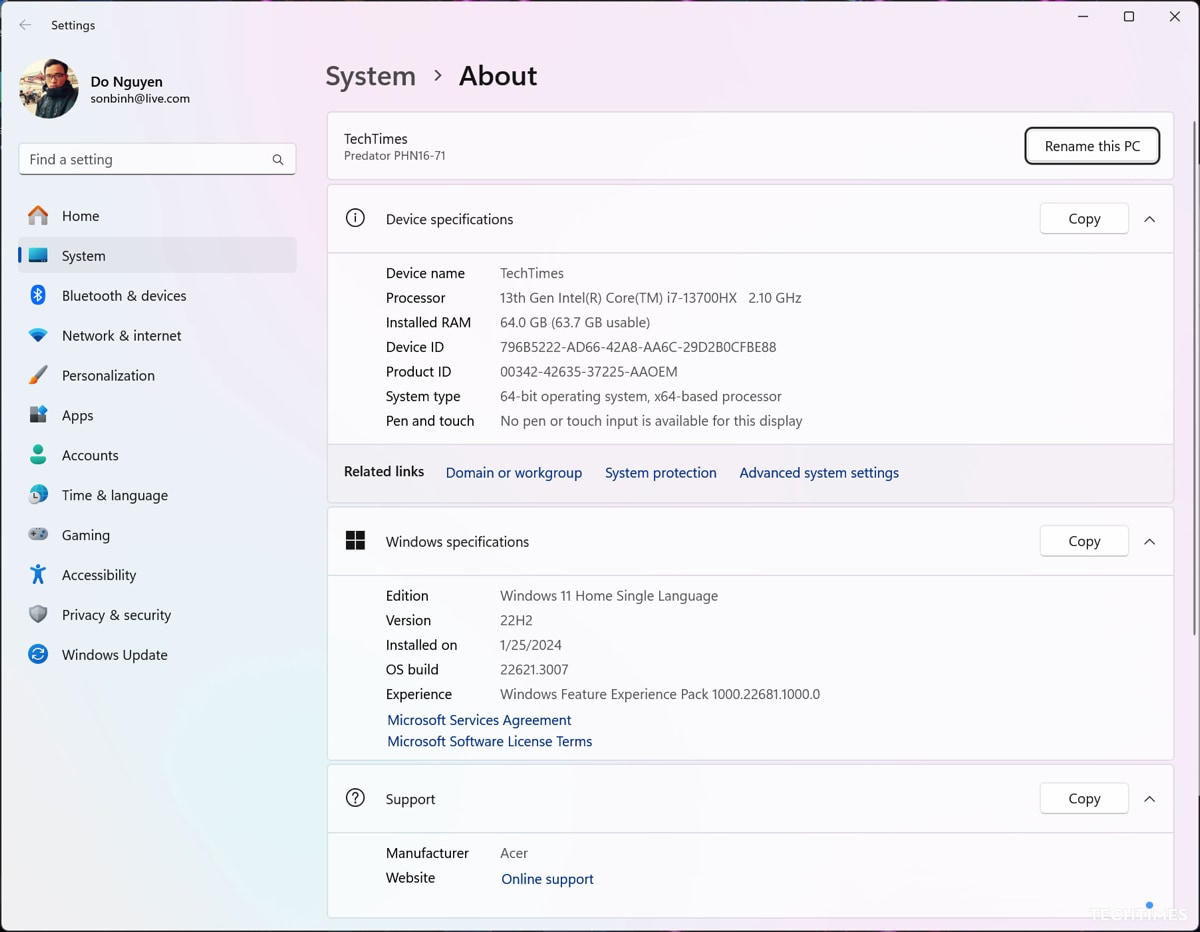1200x932 pixels.
Task: Open Advanced system settings link
Action: 819,473
